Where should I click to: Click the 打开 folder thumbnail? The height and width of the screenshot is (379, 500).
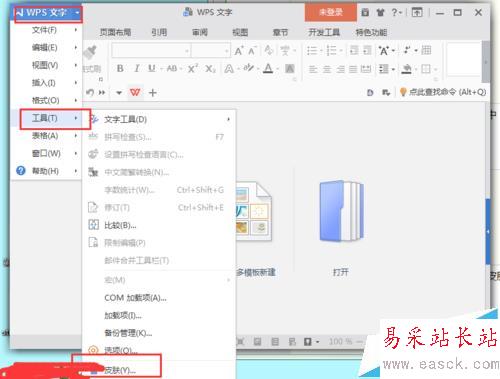341,211
